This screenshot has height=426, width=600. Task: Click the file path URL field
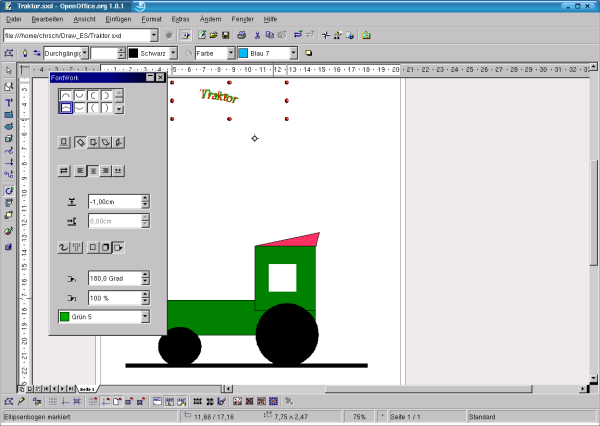click(x=75, y=35)
